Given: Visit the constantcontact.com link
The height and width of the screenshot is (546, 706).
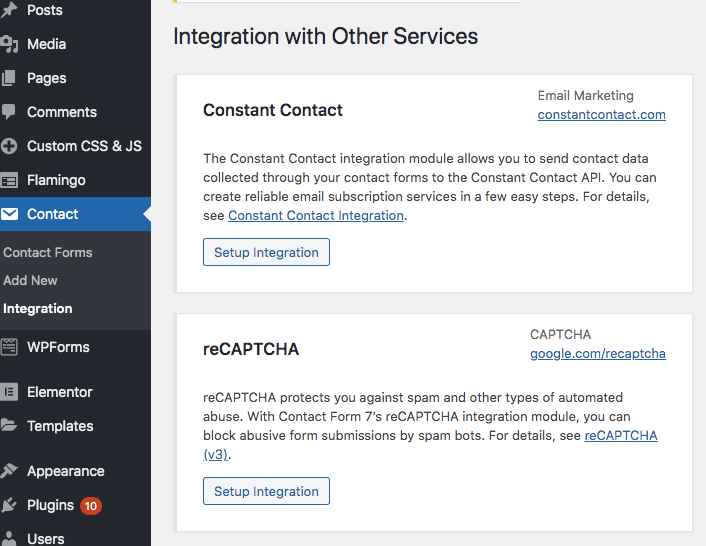Looking at the screenshot, I should pyautogui.click(x=602, y=115).
